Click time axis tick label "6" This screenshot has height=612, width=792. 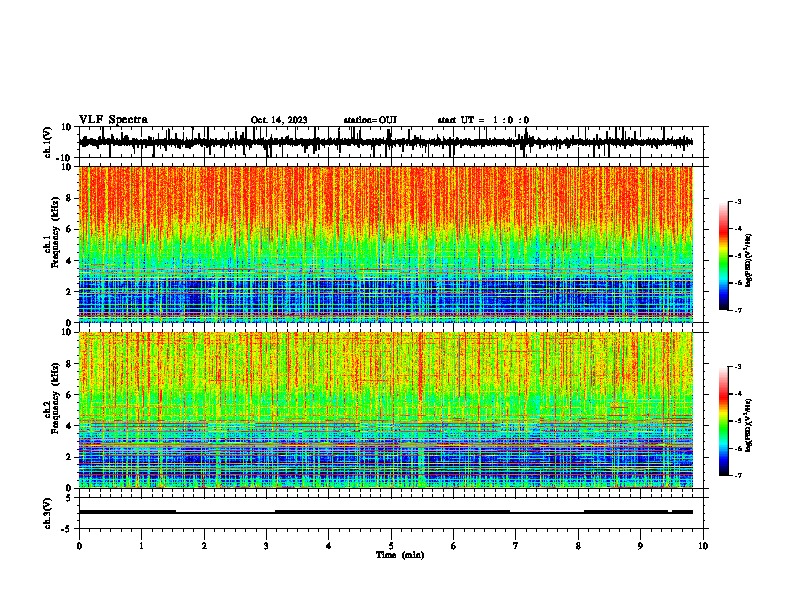[454, 546]
